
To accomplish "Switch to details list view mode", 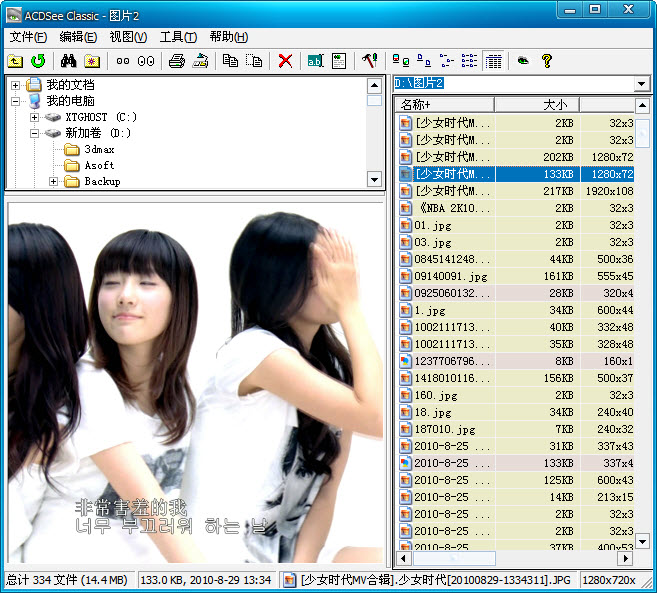I will click(x=493, y=61).
